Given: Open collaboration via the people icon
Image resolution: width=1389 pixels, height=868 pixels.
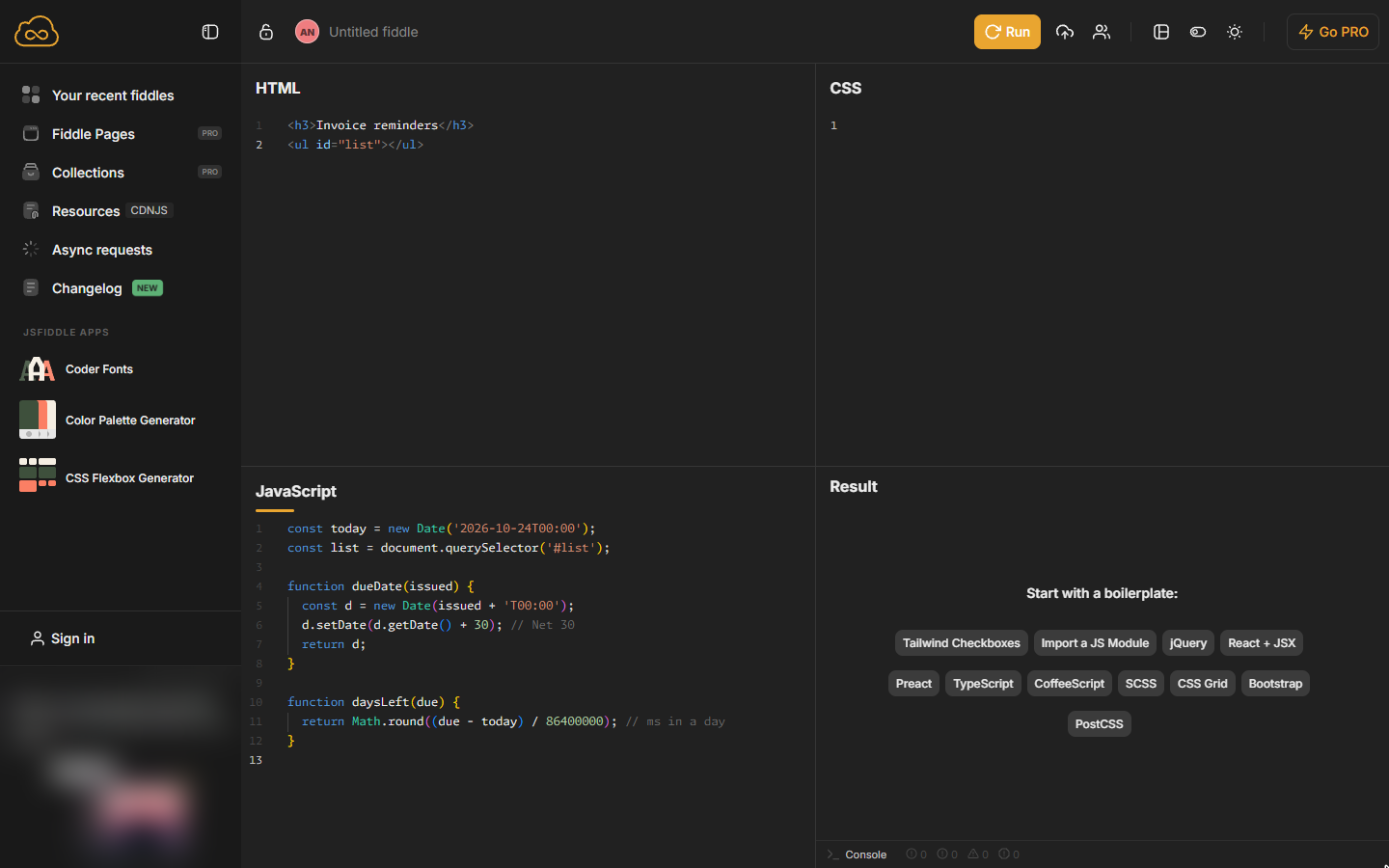Looking at the screenshot, I should 1101,32.
